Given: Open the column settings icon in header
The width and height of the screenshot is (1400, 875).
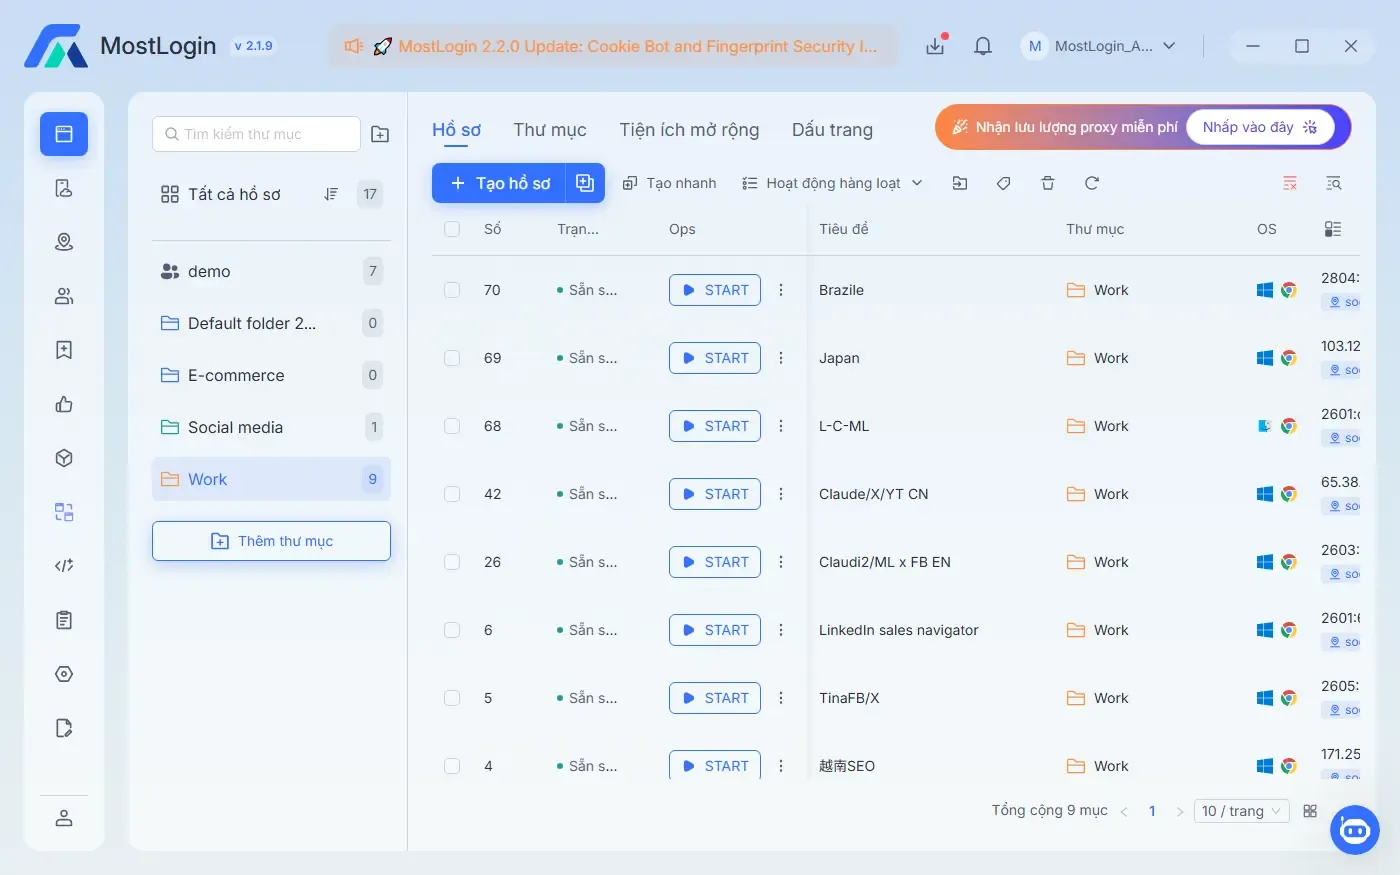Looking at the screenshot, I should [1333, 229].
